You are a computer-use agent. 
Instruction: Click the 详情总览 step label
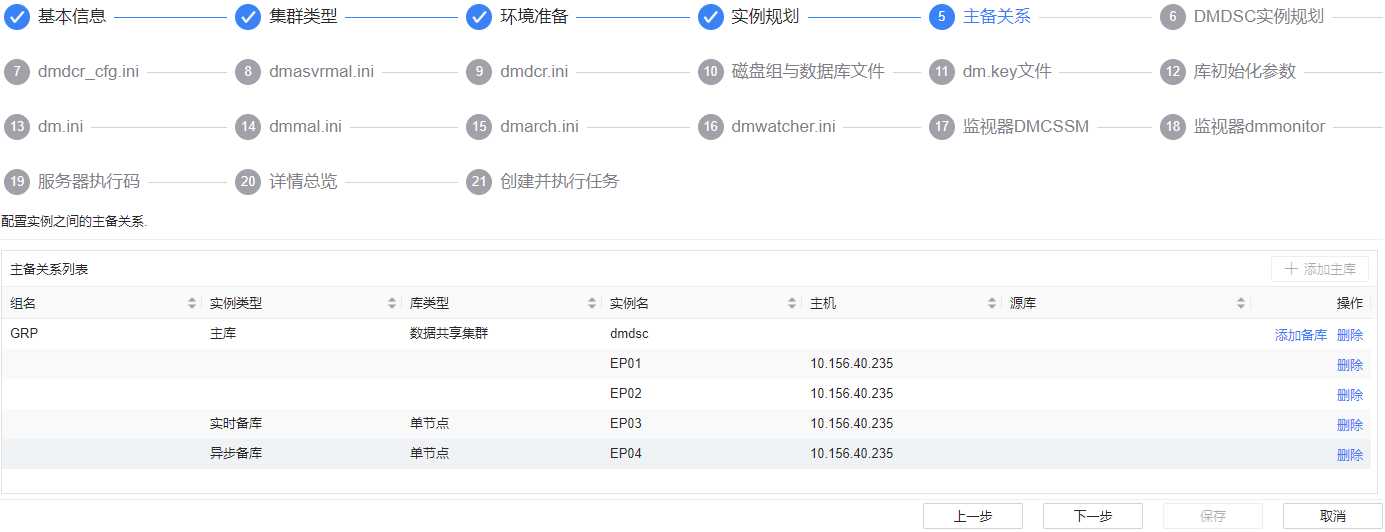tap(303, 182)
